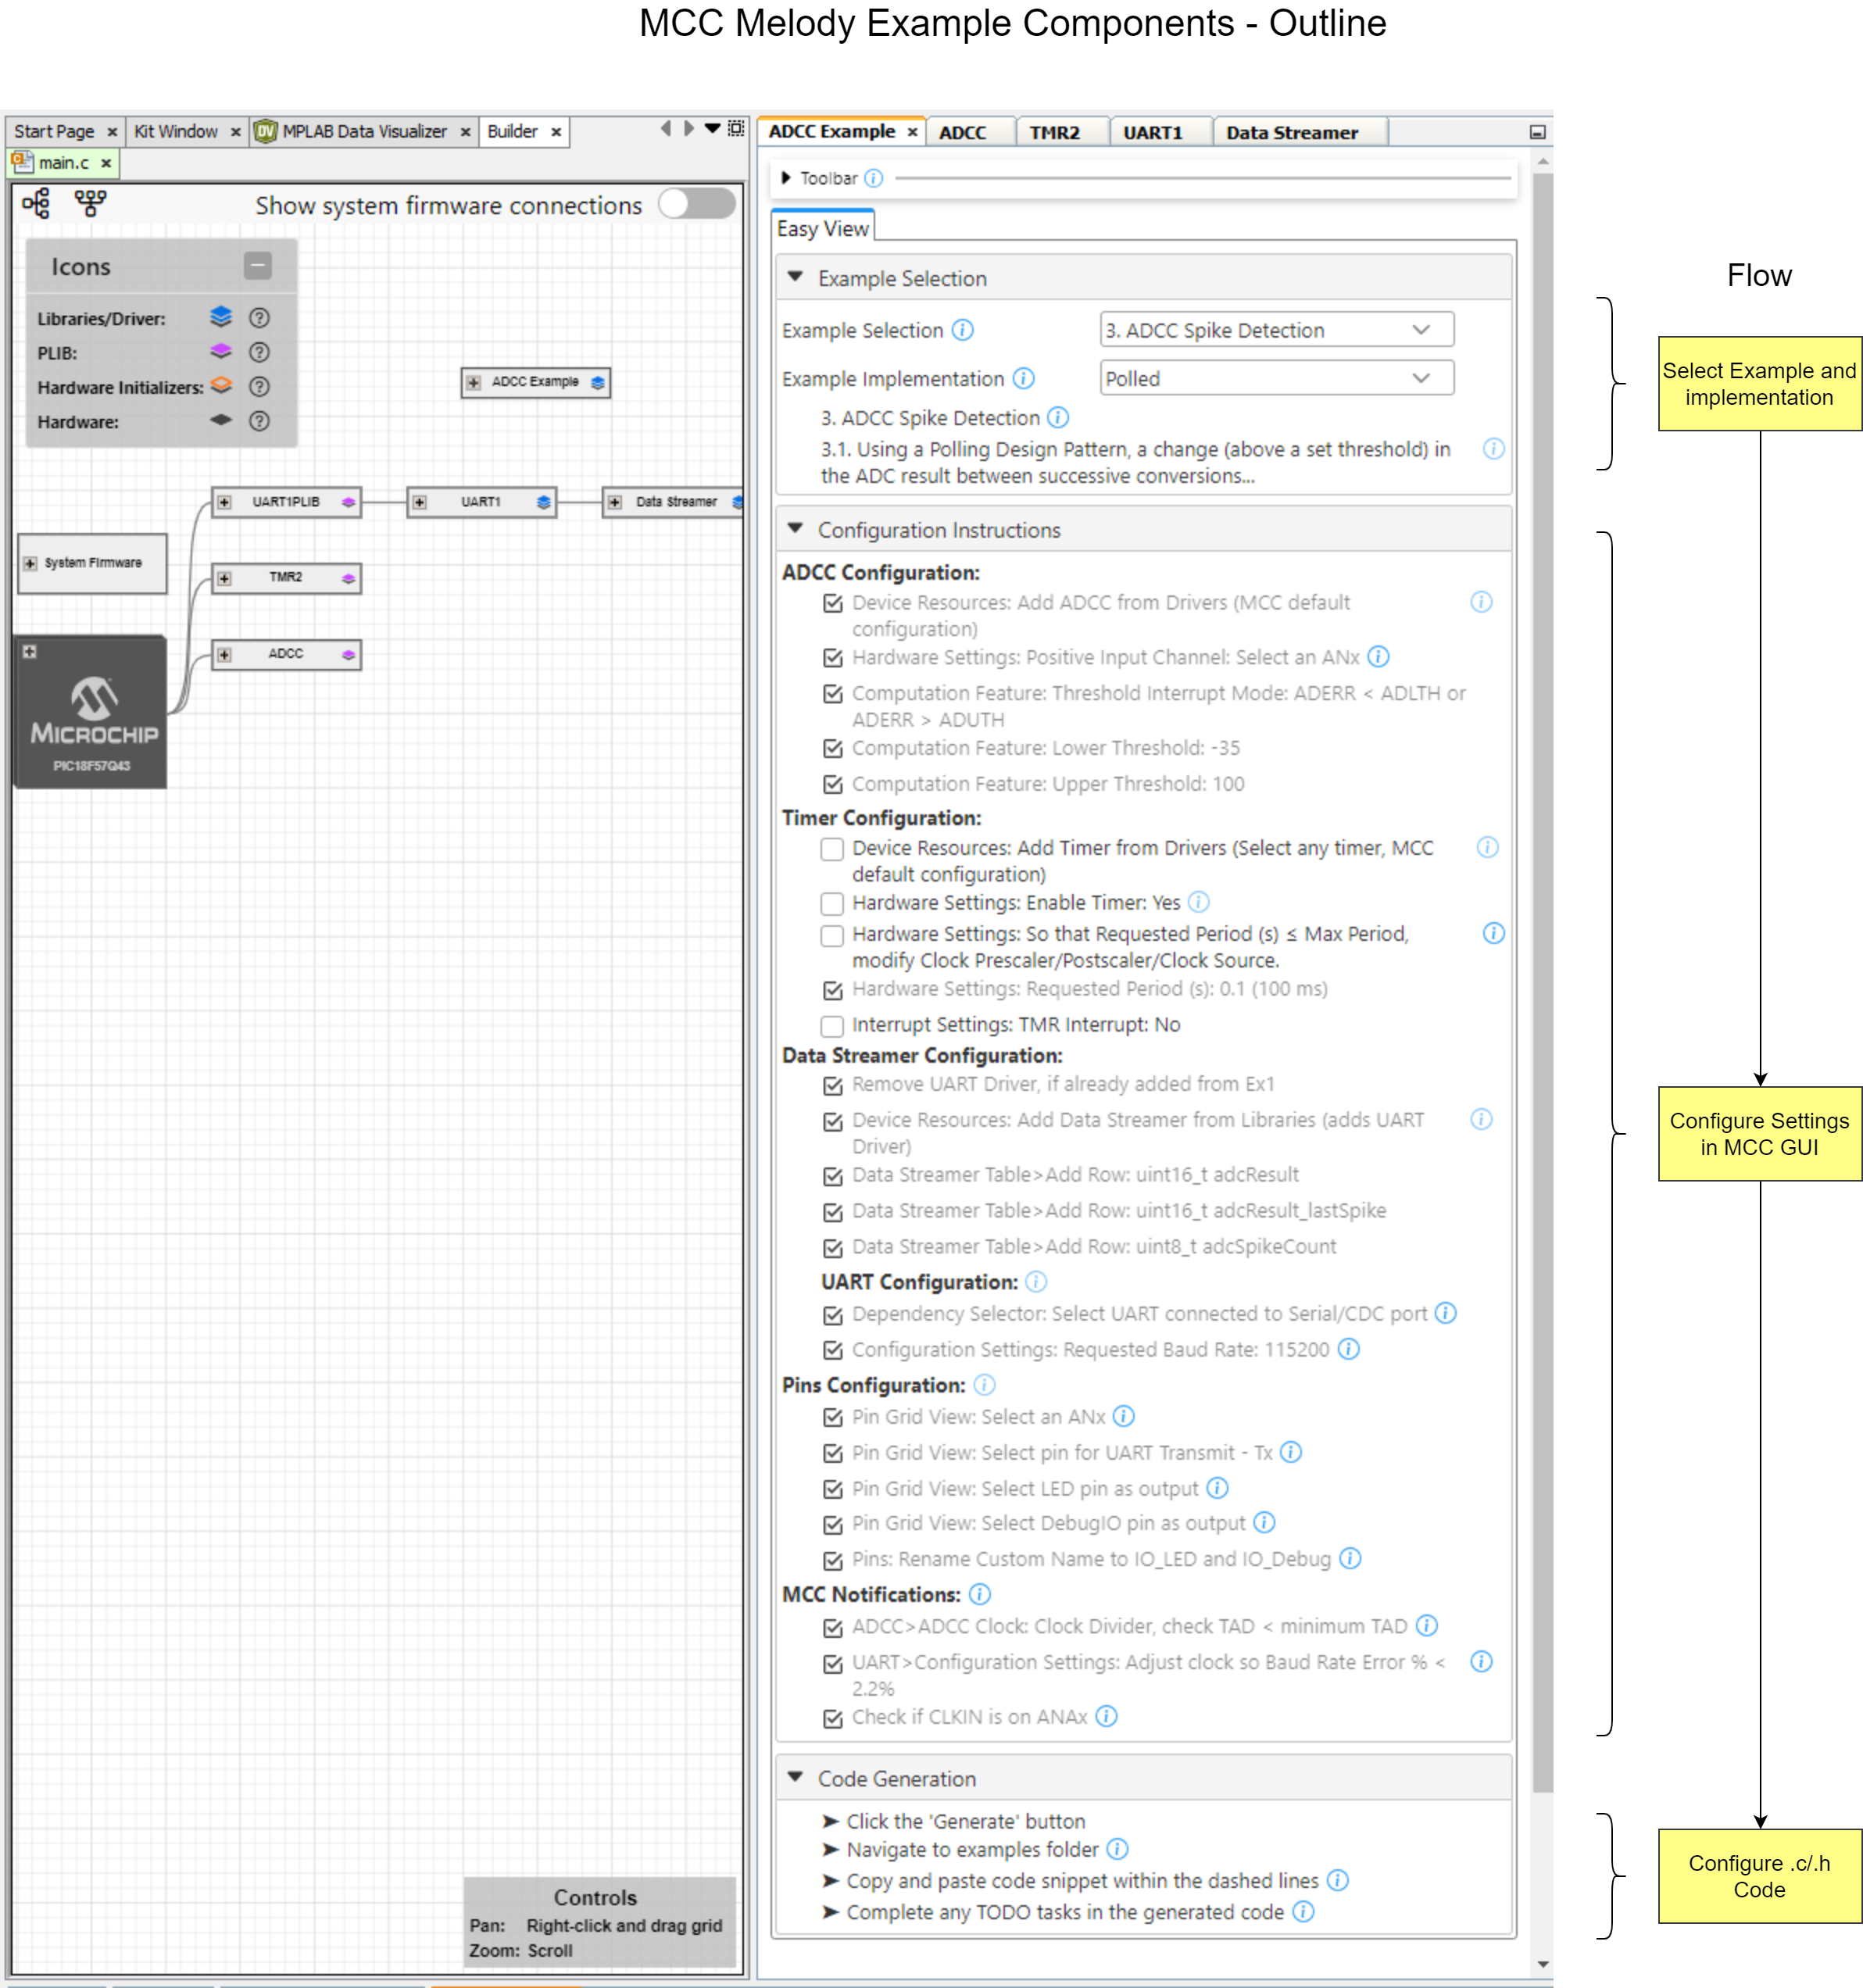Click the Microchip PIC18F57Q43 device block
Screen dimensions: 1863x1988
click(x=92, y=713)
